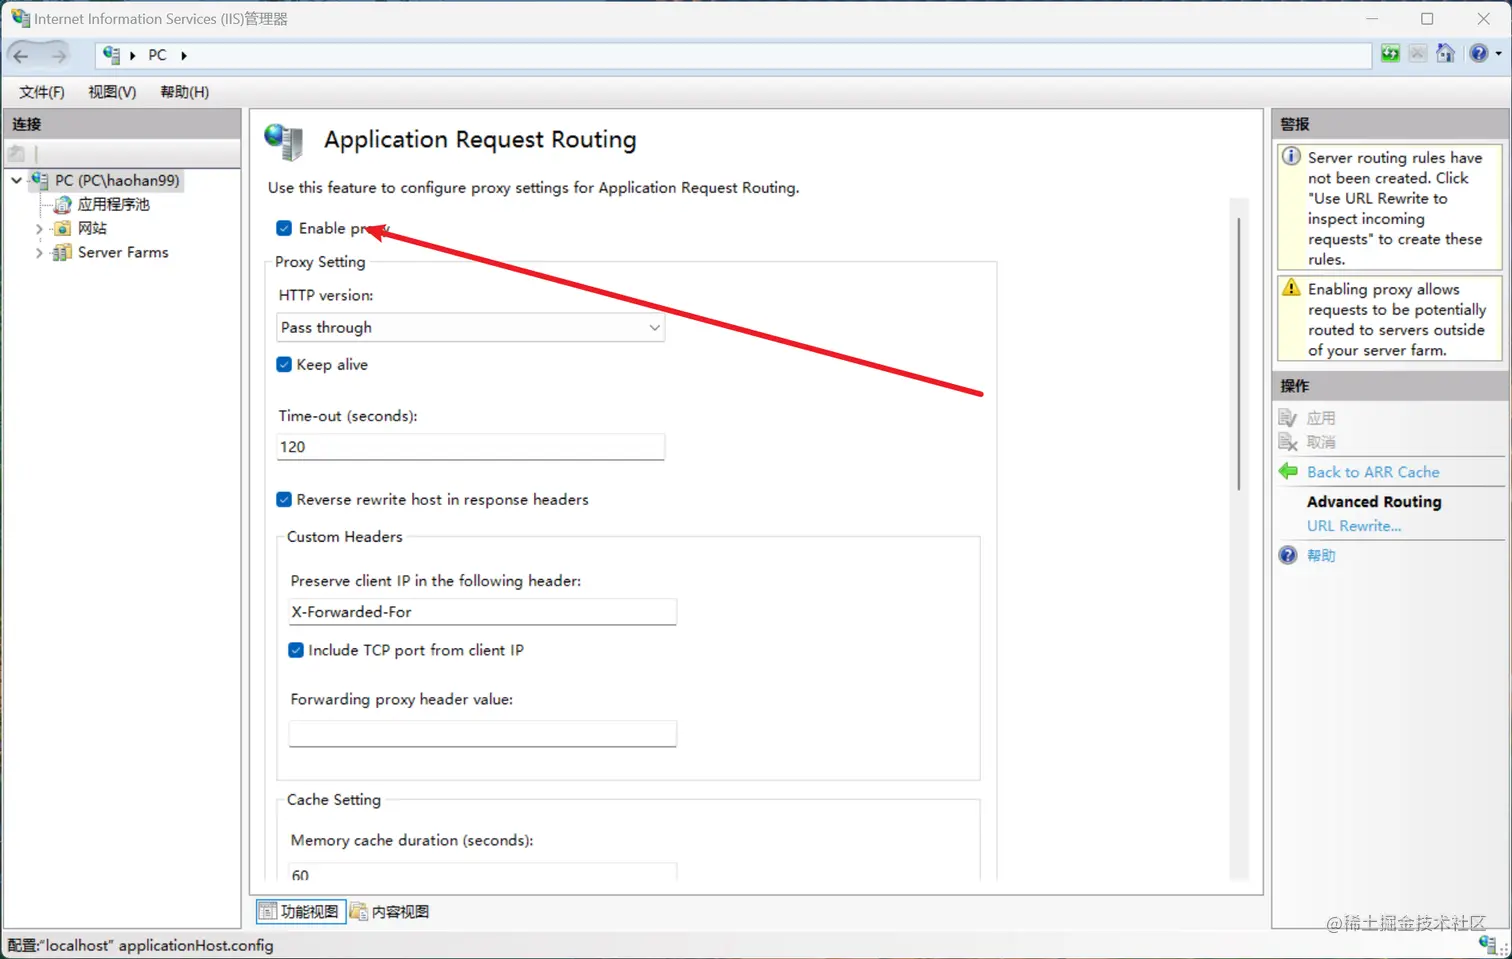
Task: Click the home icon in toolbar
Action: click(x=1445, y=54)
